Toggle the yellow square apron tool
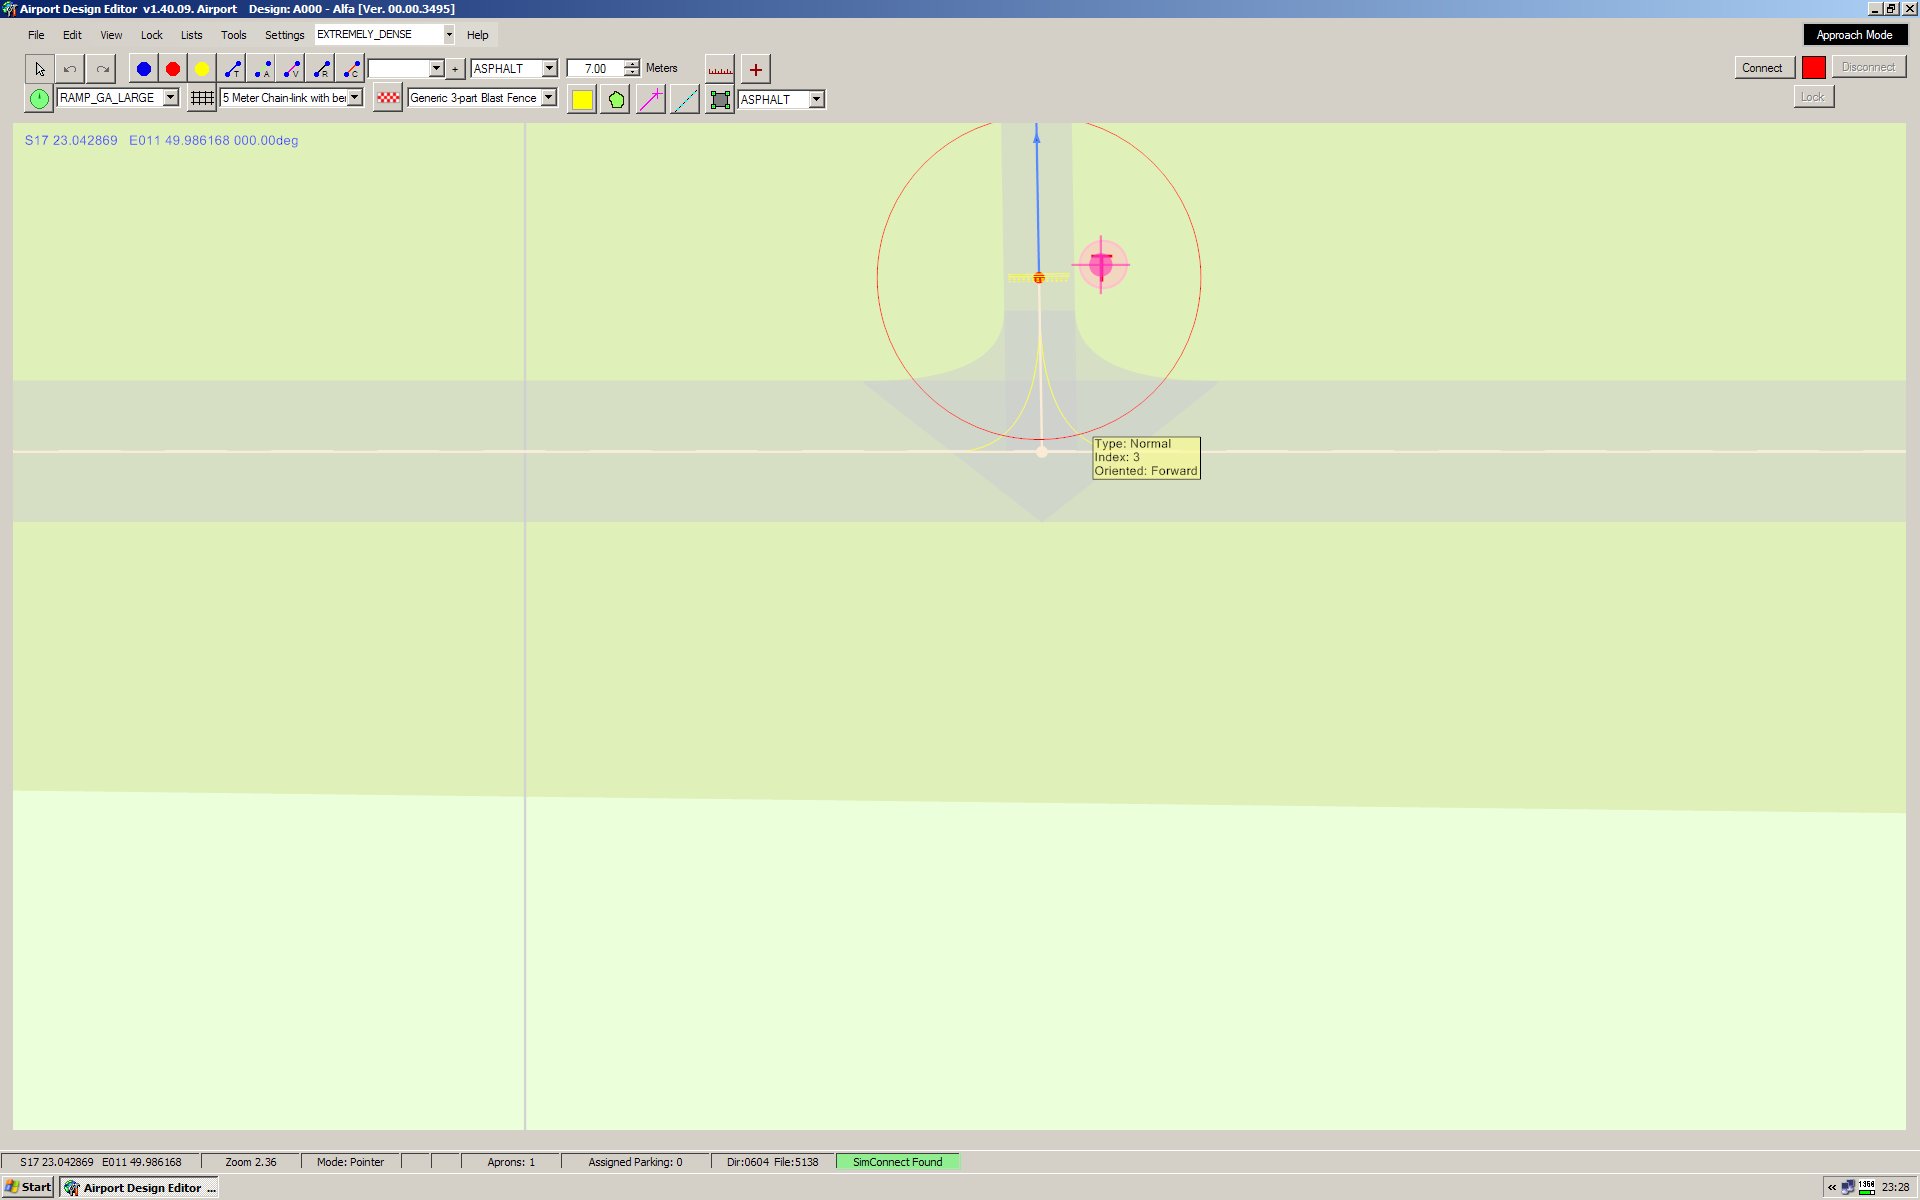Viewport: 1920px width, 1200px height. tap(582, 99)
